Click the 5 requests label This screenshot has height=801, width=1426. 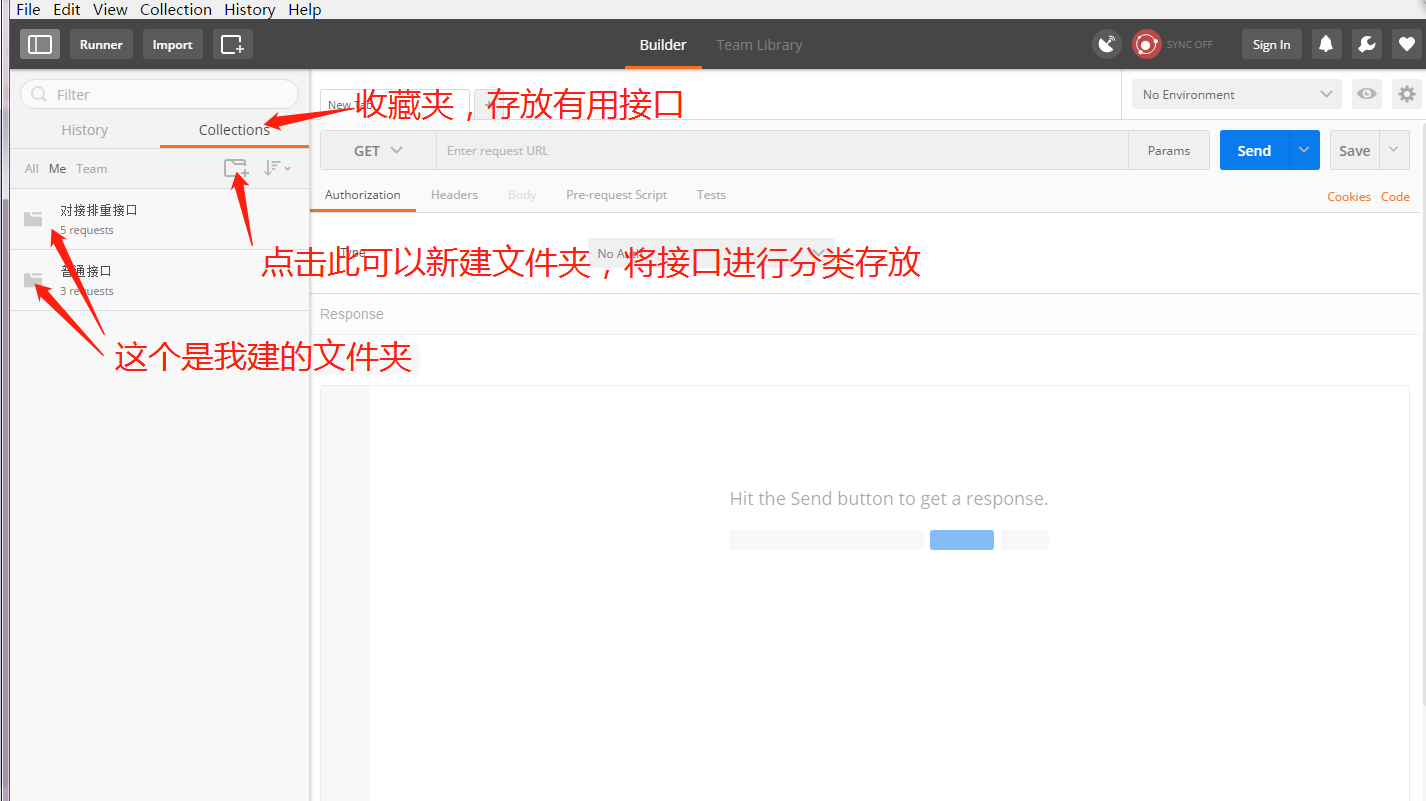[x=87, y=230]
